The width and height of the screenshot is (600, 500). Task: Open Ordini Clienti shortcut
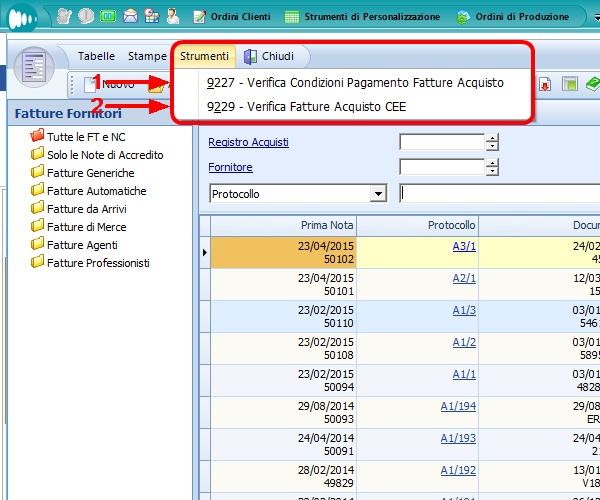[x=232, y=17]
